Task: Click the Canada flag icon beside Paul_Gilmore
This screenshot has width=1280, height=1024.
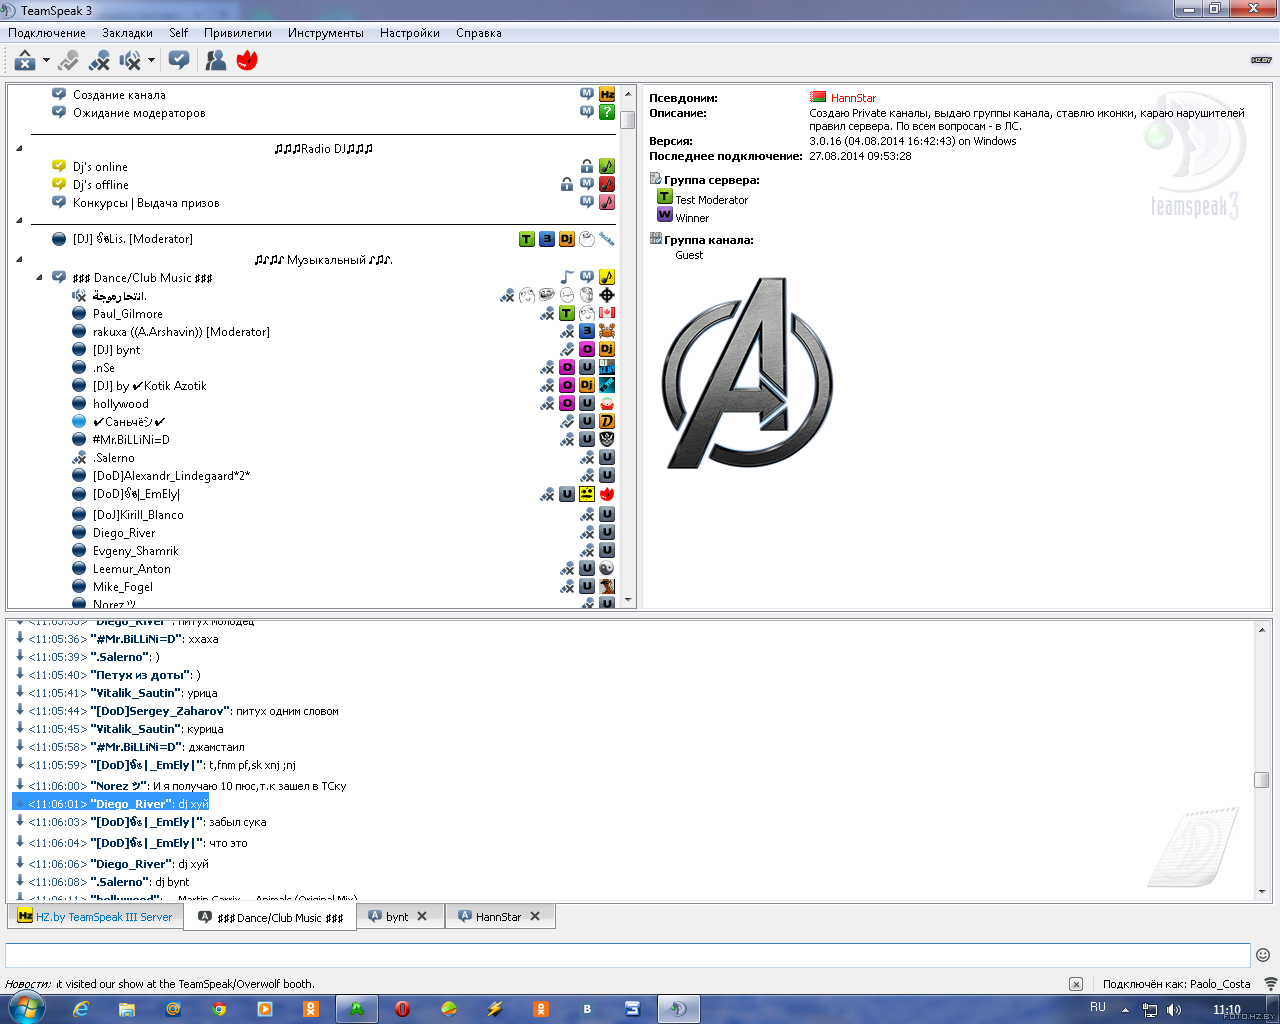Action: (x=607, y=313)
